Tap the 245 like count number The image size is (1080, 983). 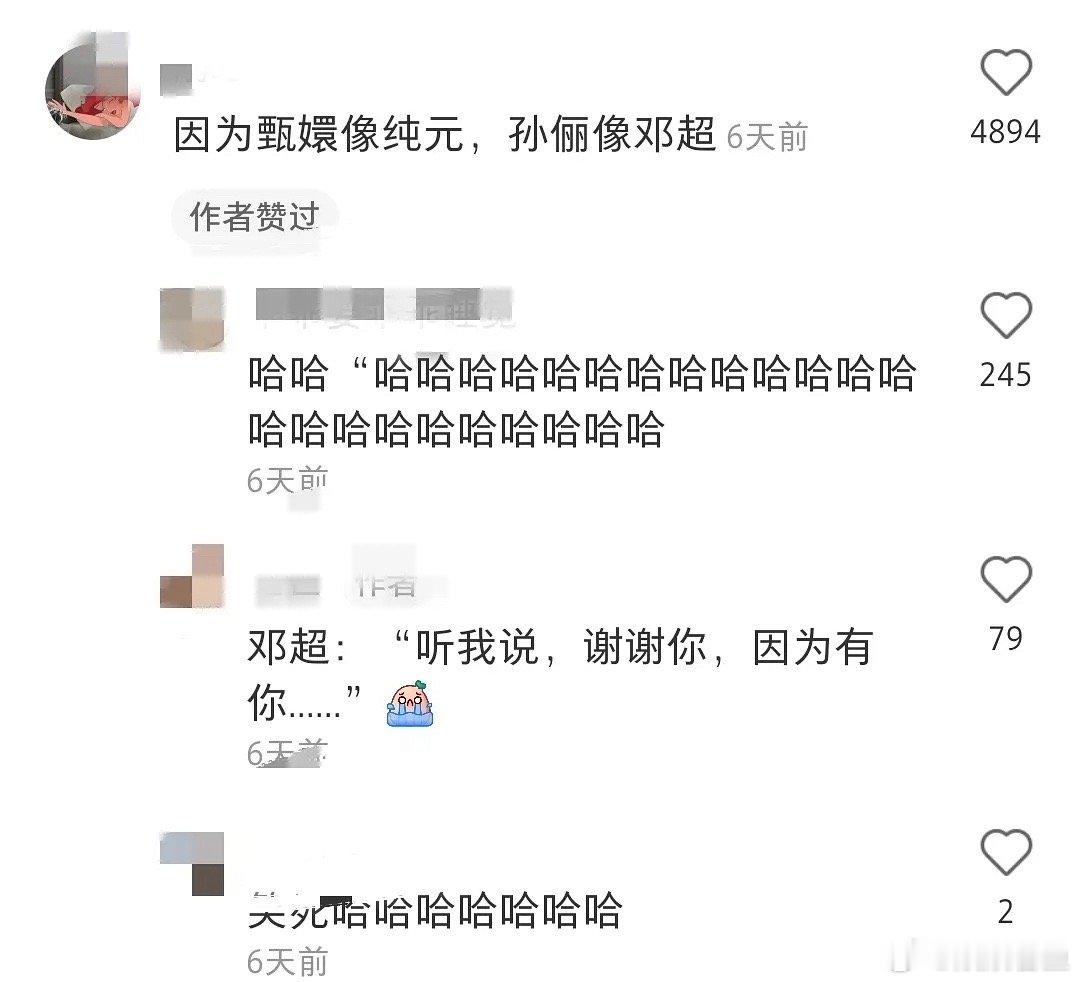point(1006,375)
